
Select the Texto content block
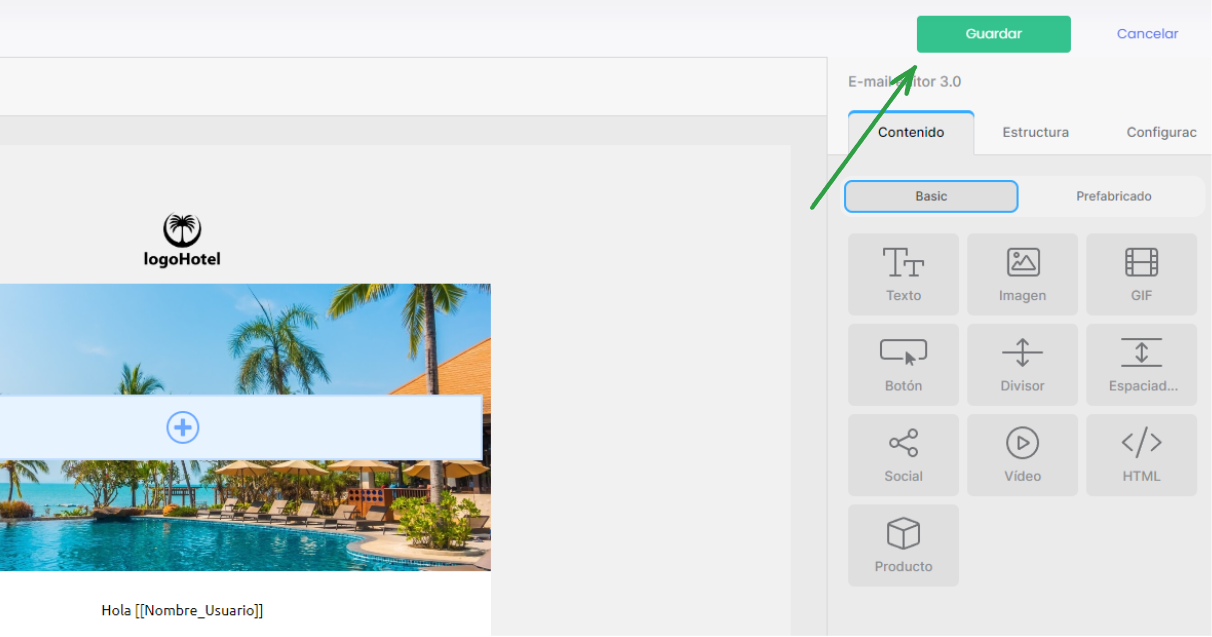coord(903,275)
